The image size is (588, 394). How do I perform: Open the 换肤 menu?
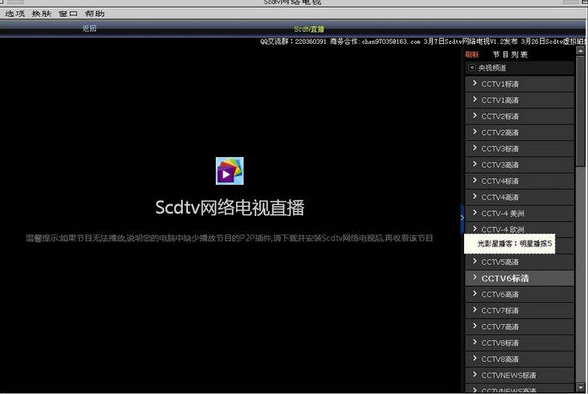click(x=42, y=14)
